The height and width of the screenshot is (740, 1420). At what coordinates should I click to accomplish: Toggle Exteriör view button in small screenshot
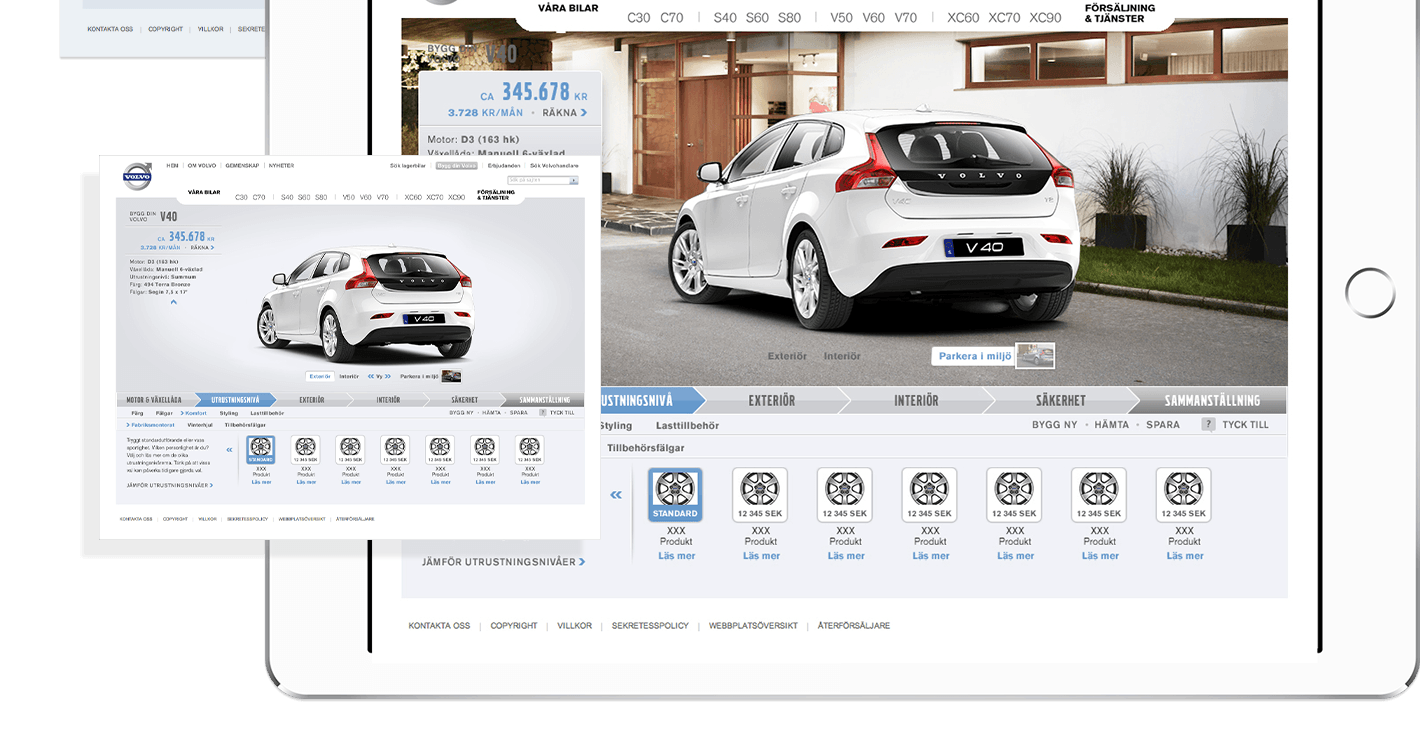320,376
